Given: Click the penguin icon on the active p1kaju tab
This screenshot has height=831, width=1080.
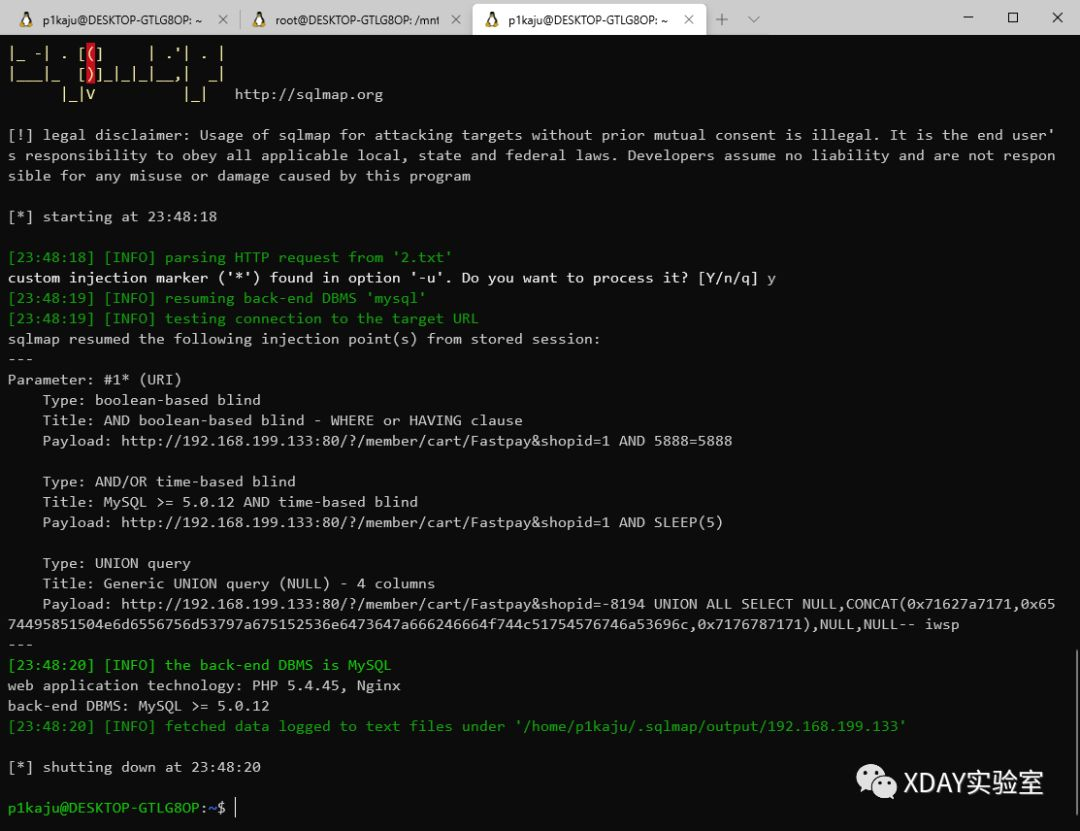Looking at the screenshot, I should [492, 19].
